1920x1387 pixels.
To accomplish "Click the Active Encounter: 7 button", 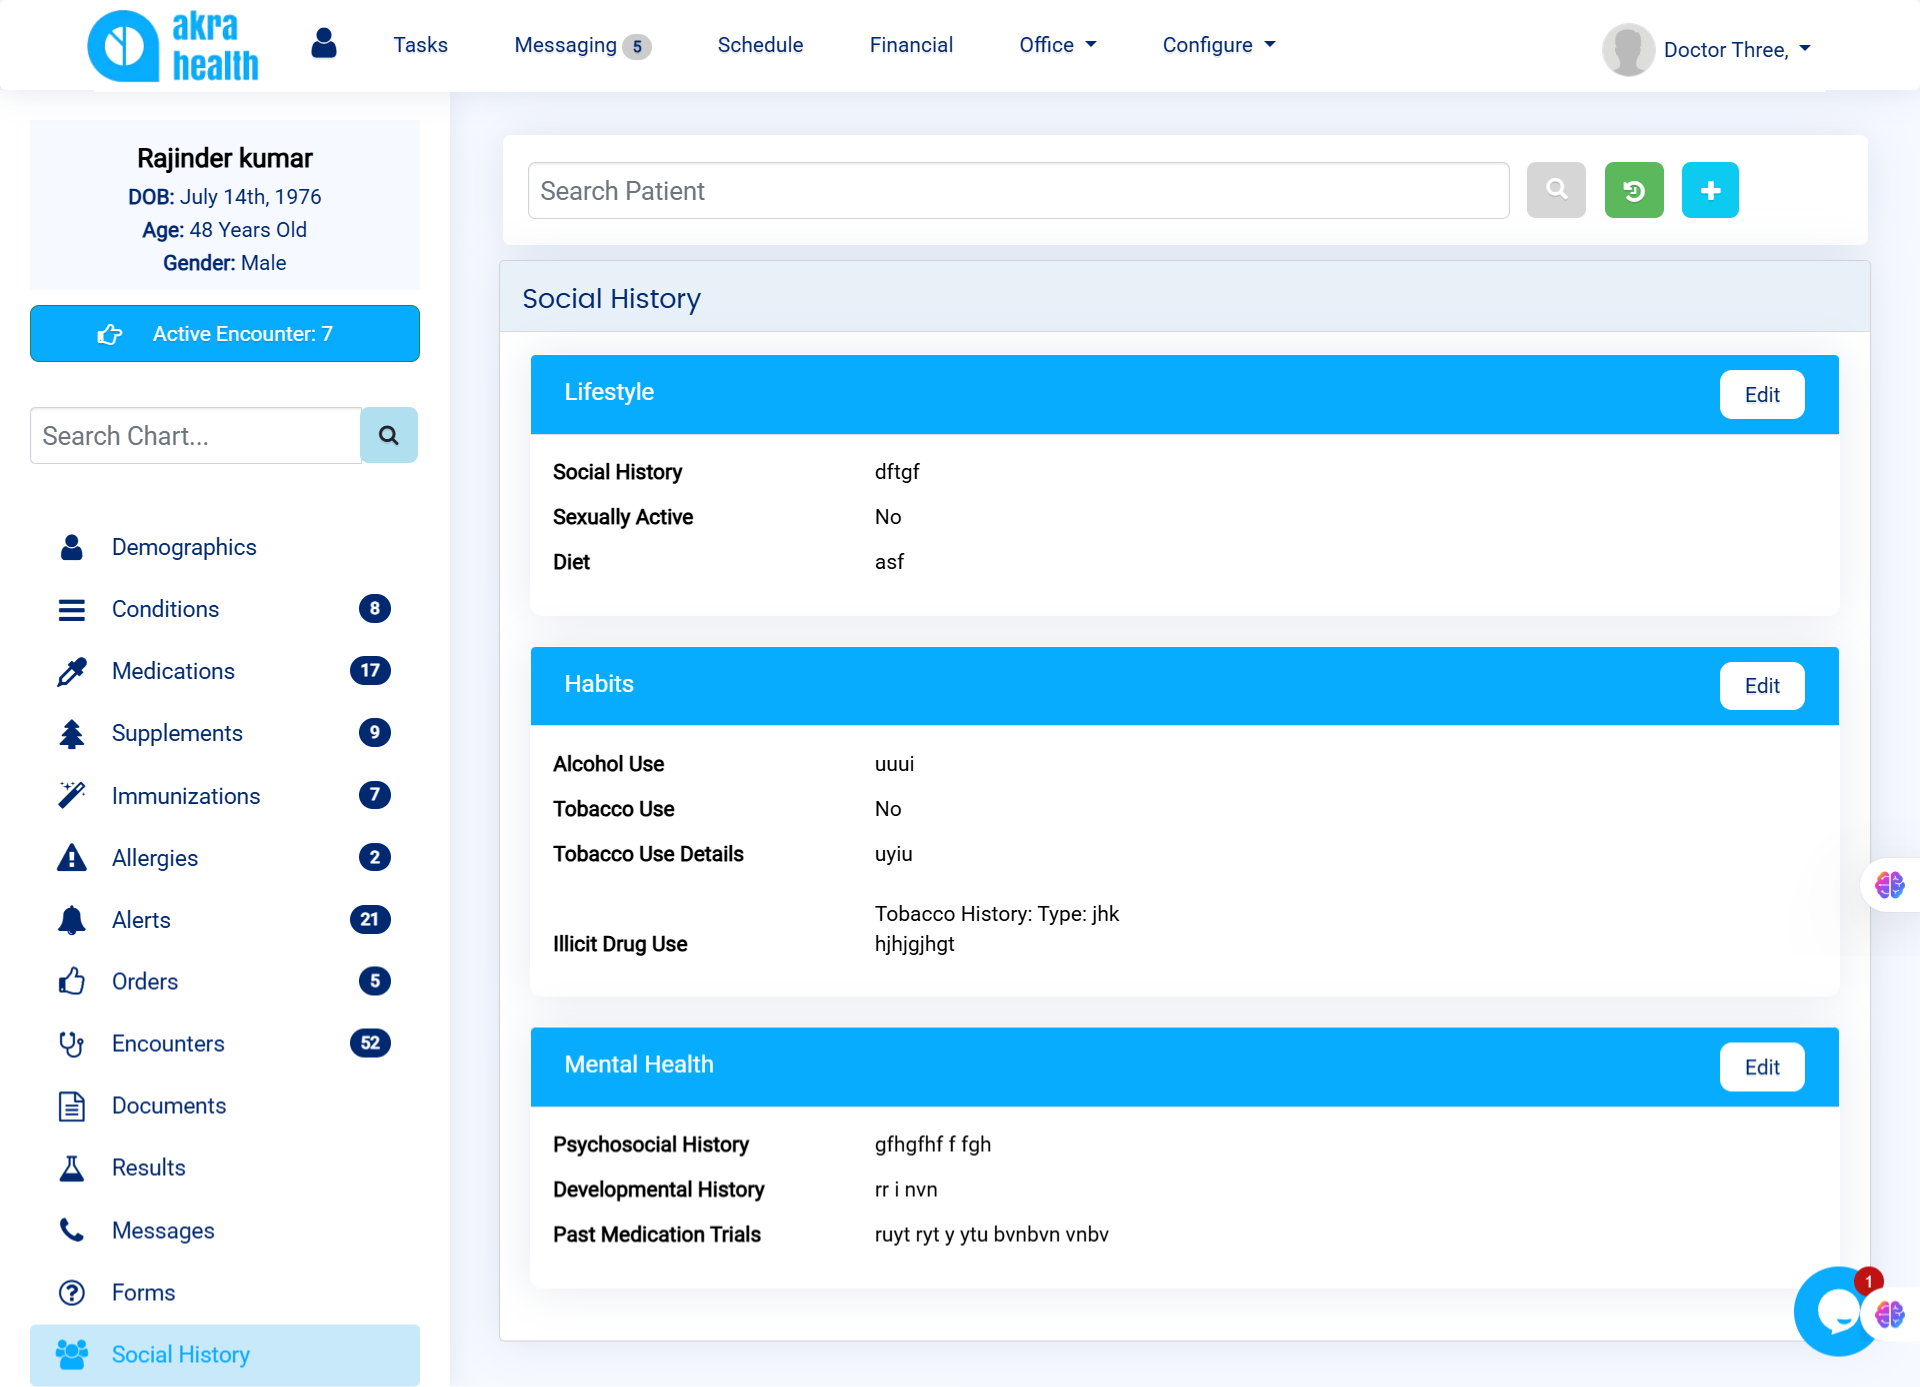I will click(225, 334).
